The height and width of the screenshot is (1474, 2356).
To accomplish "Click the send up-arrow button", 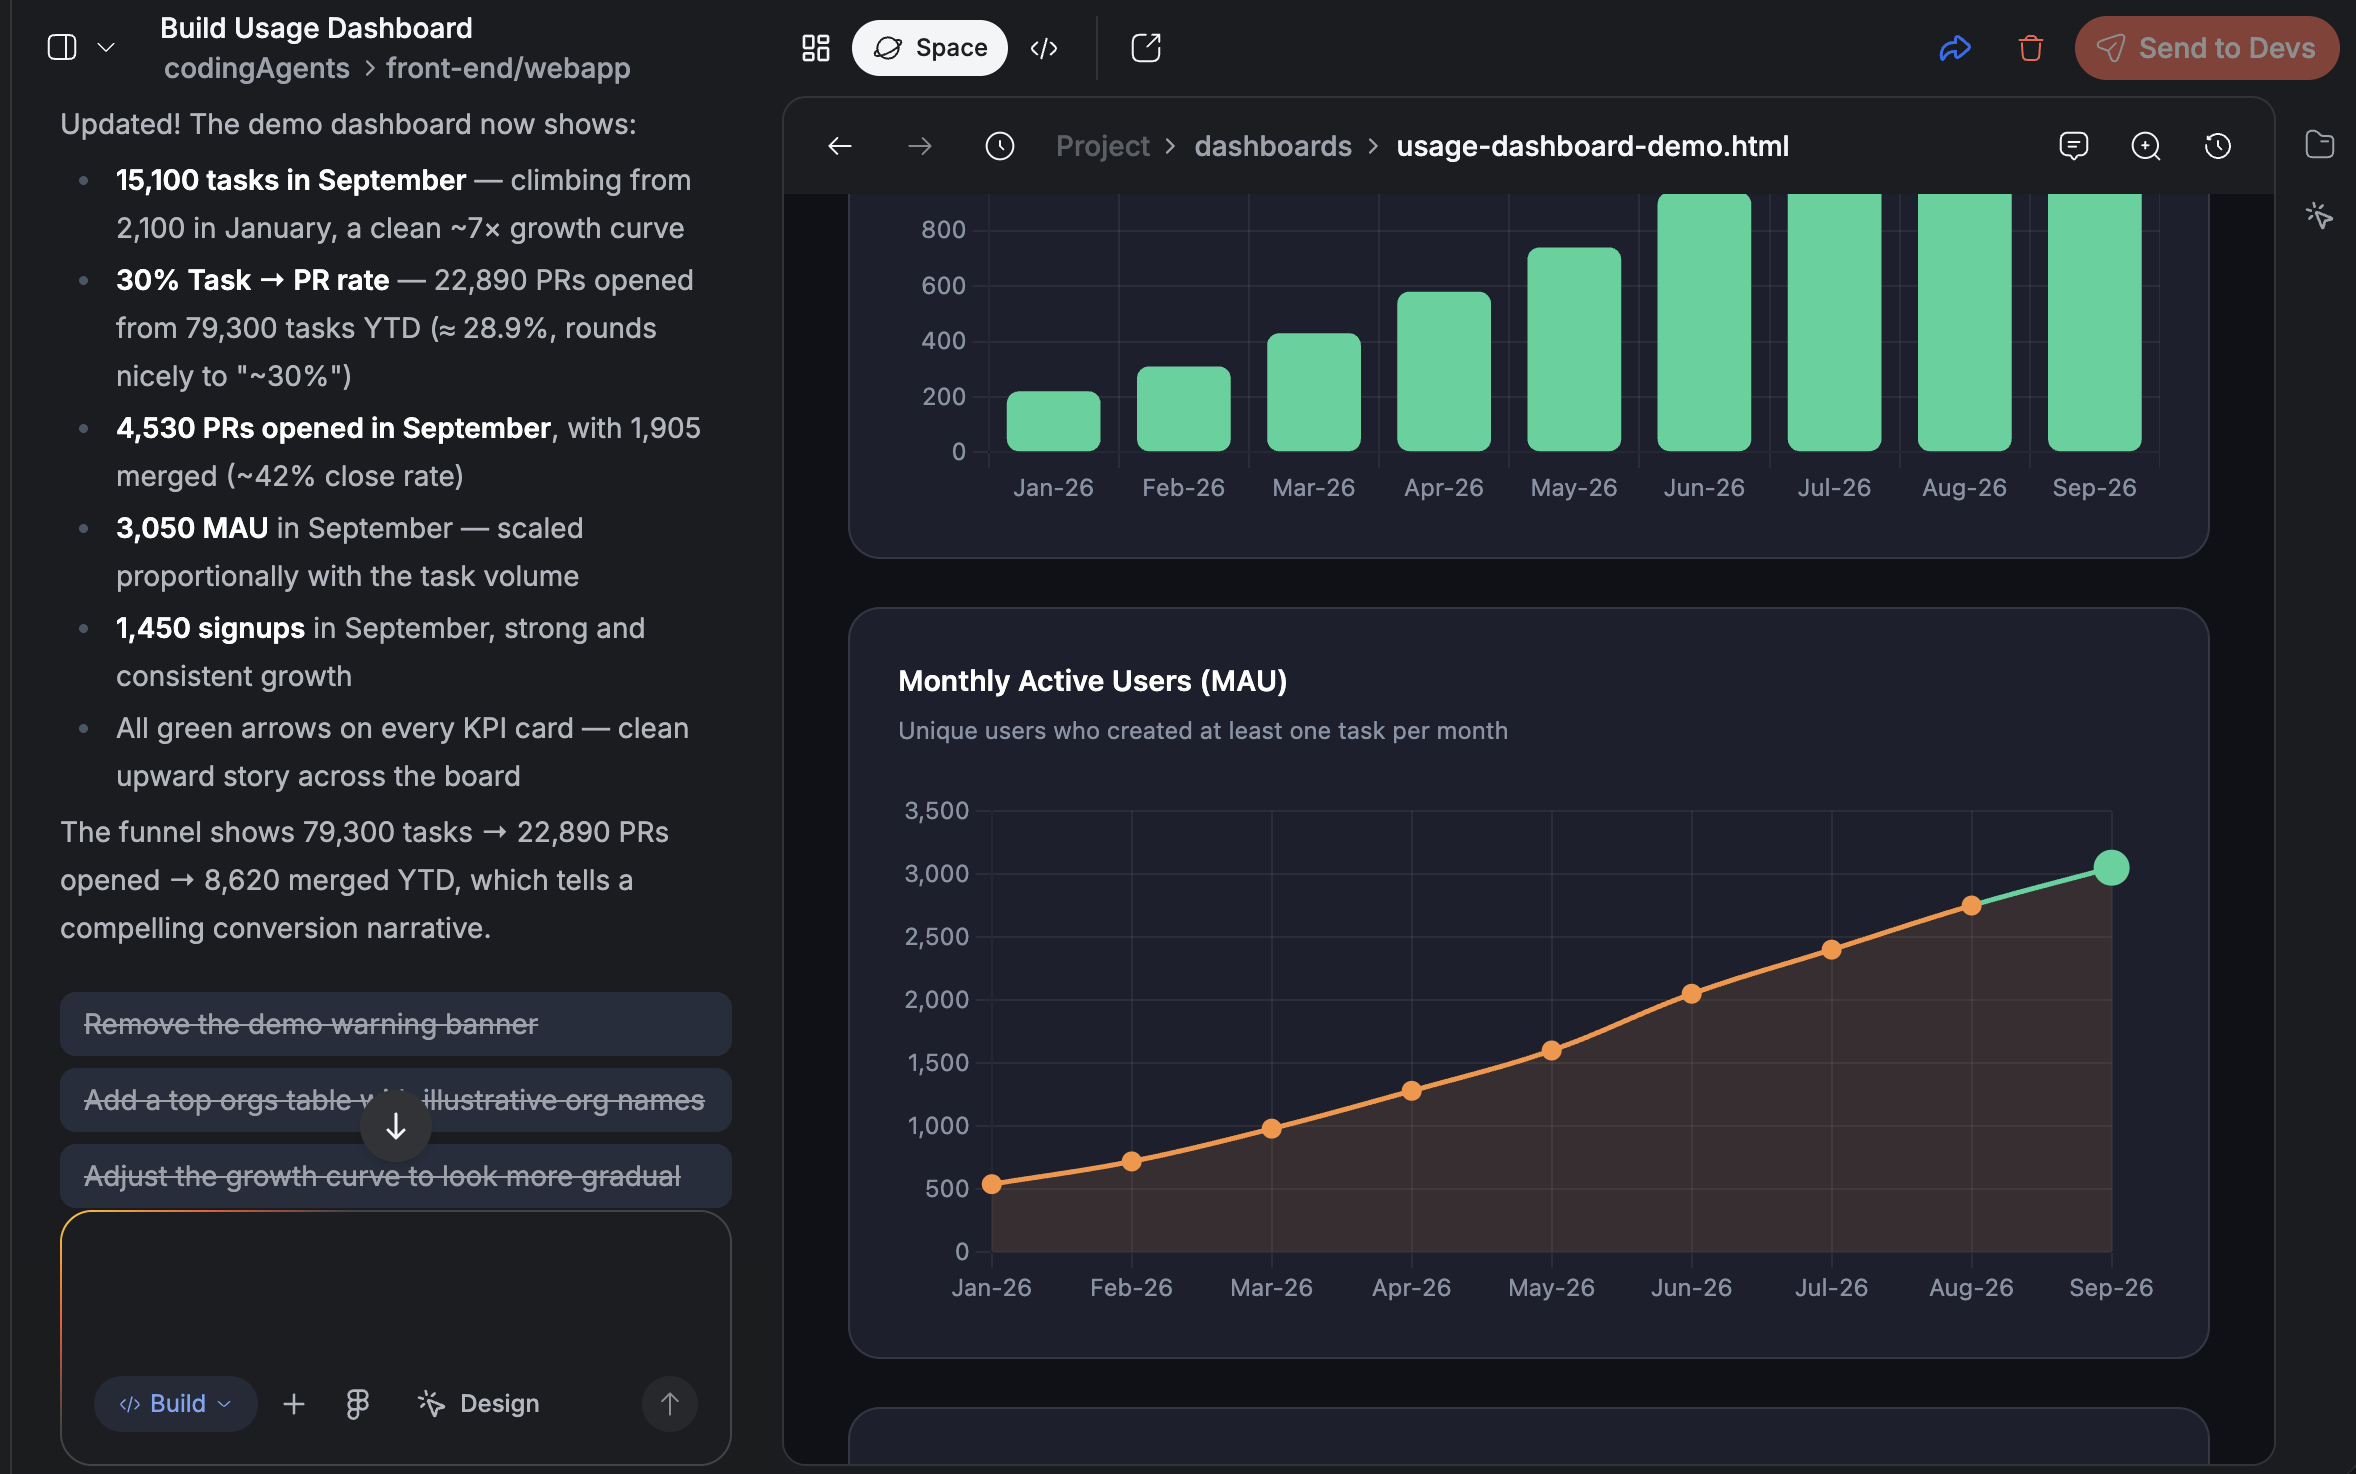I will pyautogui.click(x=670, y=1403).
